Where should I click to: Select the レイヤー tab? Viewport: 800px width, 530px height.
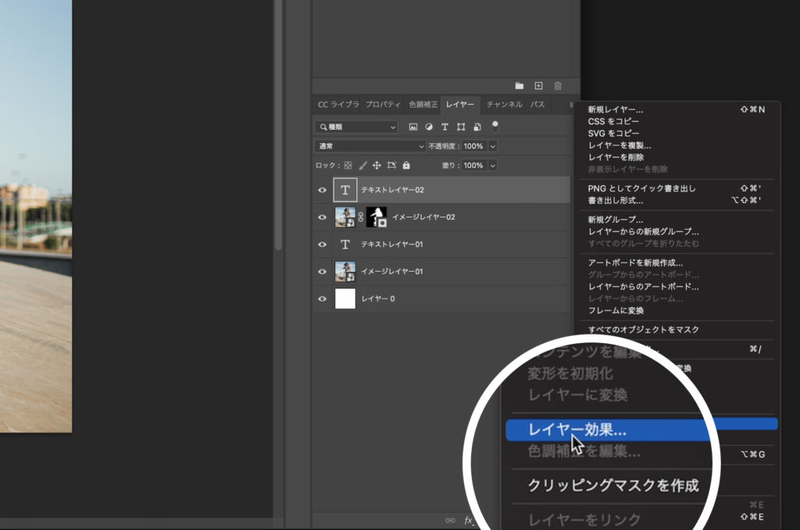click(x=460, y=105)
